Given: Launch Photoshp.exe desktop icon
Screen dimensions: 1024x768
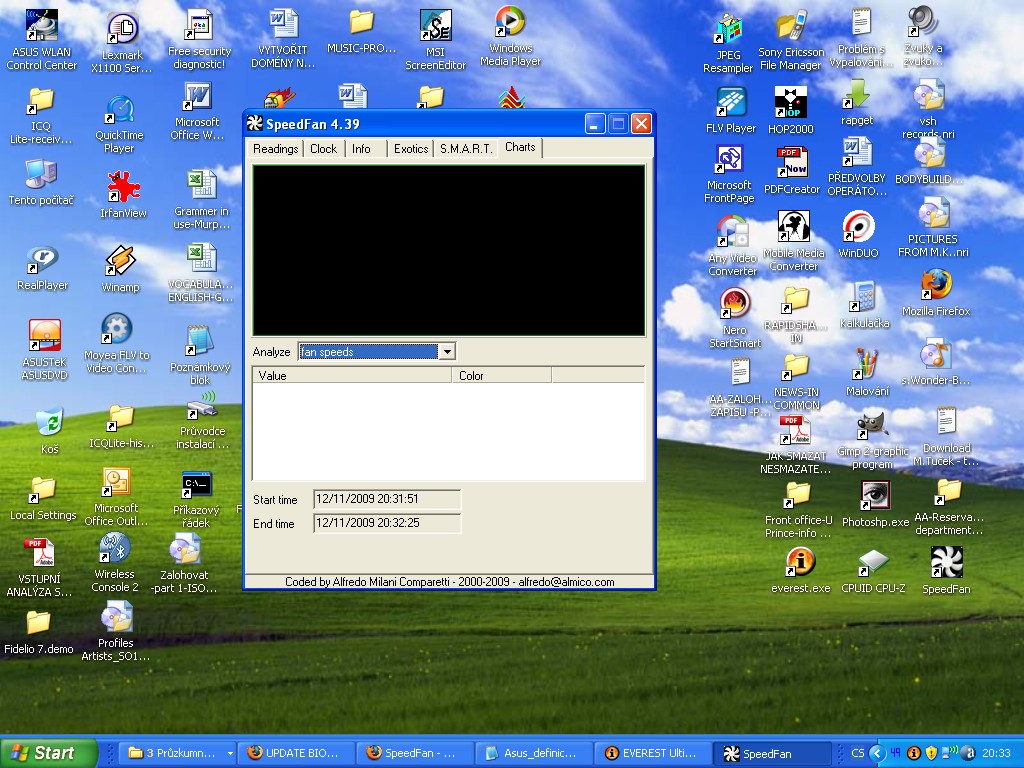Looking at the screenshot, I should tap(875, 504).
